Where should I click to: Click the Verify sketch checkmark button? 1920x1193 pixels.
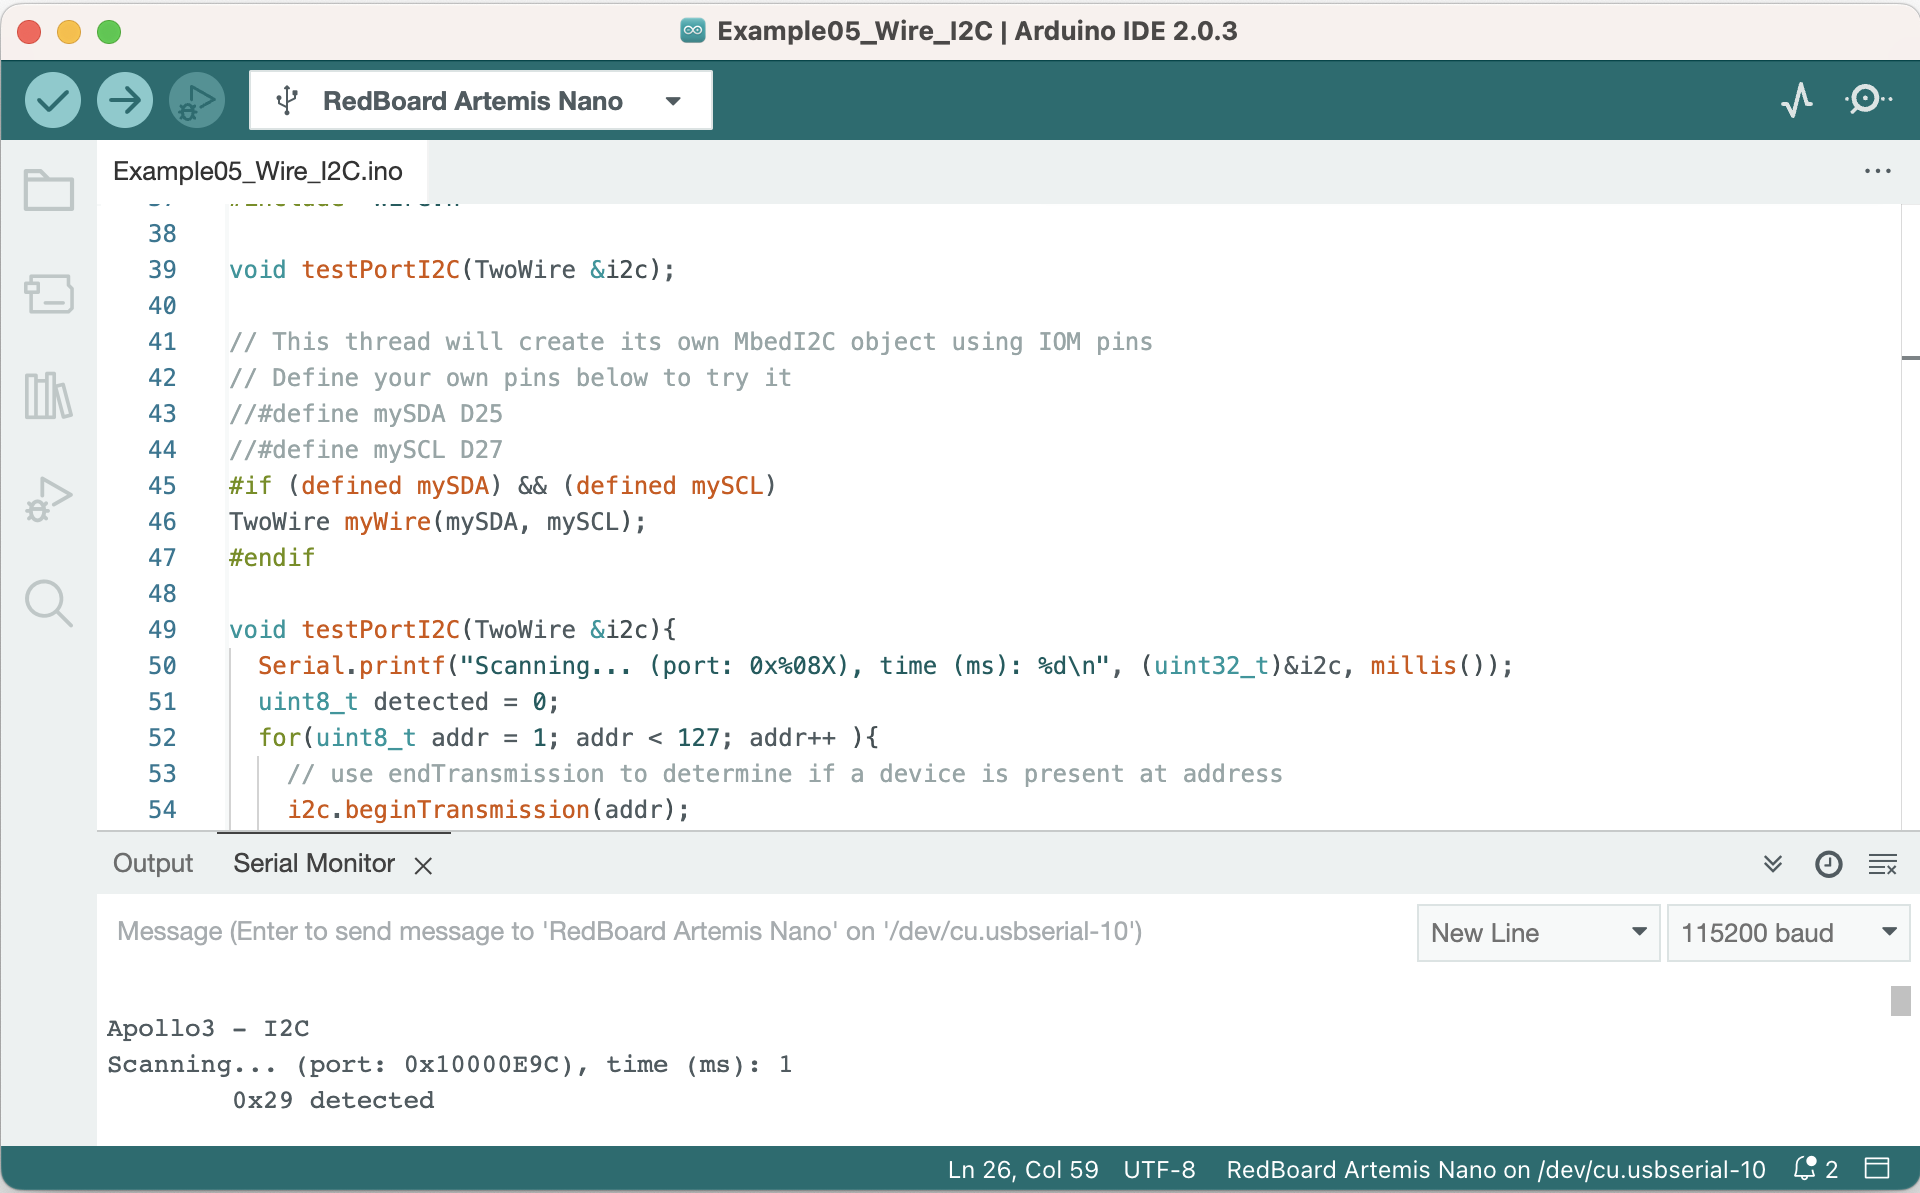pos(52,100)
